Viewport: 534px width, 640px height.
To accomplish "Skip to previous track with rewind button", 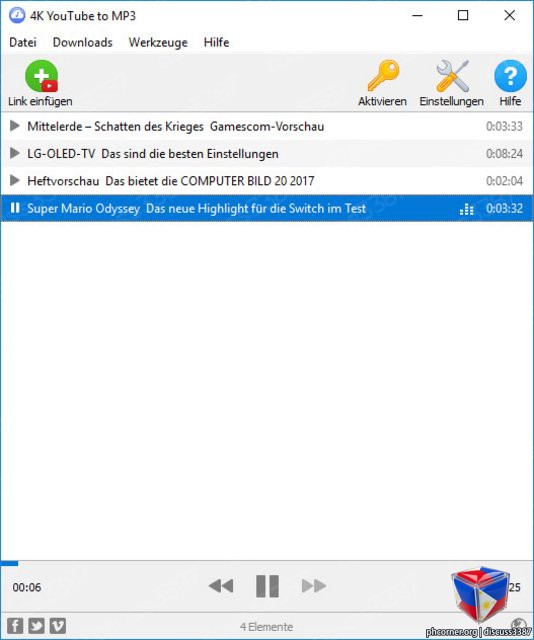I will click(x=221, y=586).
